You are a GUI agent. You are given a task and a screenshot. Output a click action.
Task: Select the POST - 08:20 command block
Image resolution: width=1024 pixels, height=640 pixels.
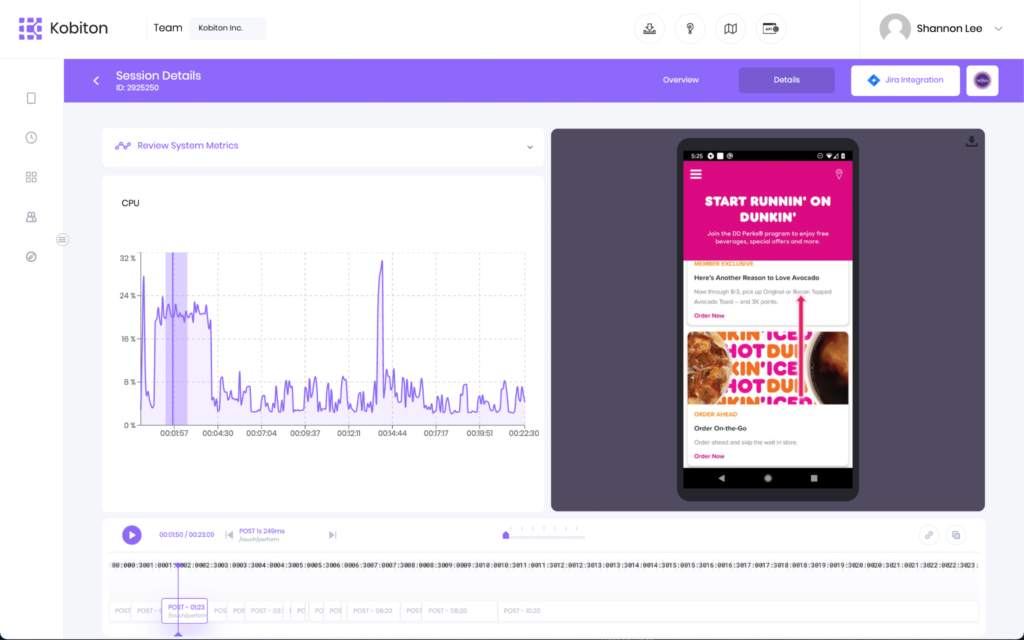(x=460, y=611)
